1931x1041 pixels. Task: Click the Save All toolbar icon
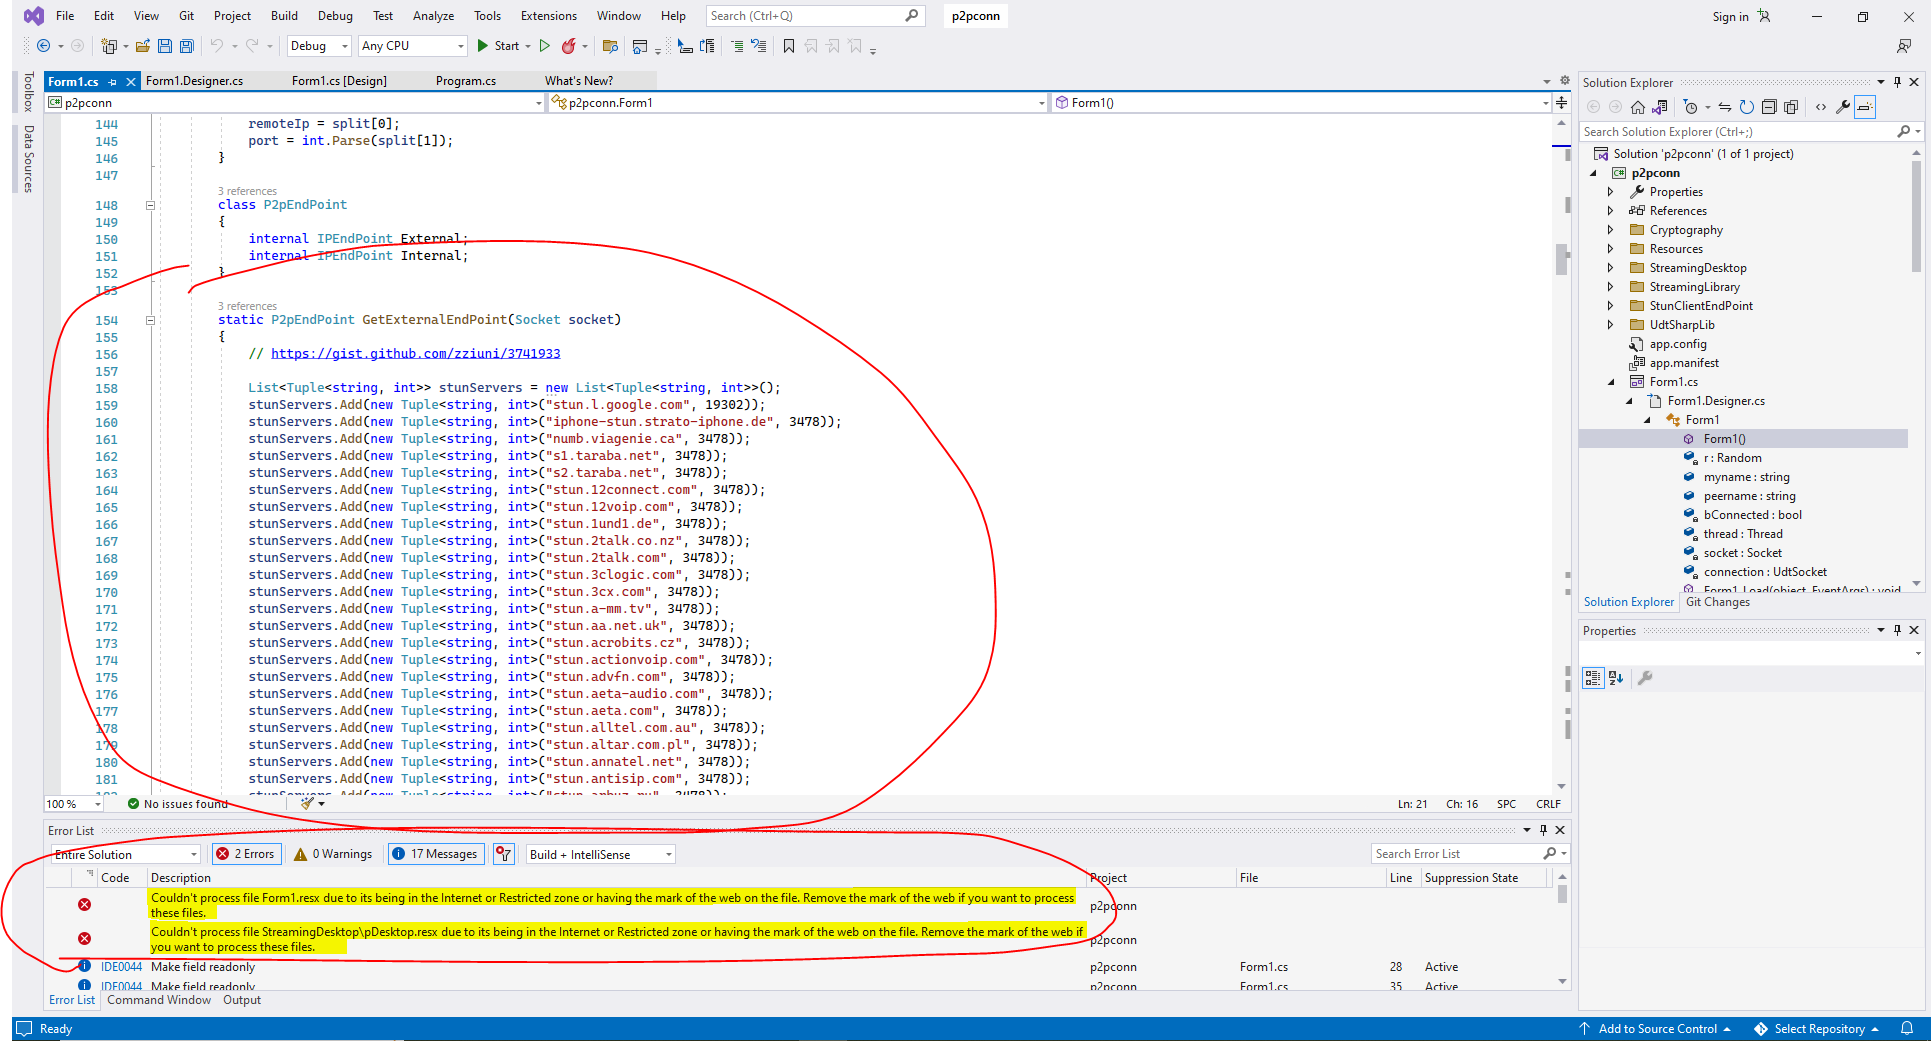186,46
